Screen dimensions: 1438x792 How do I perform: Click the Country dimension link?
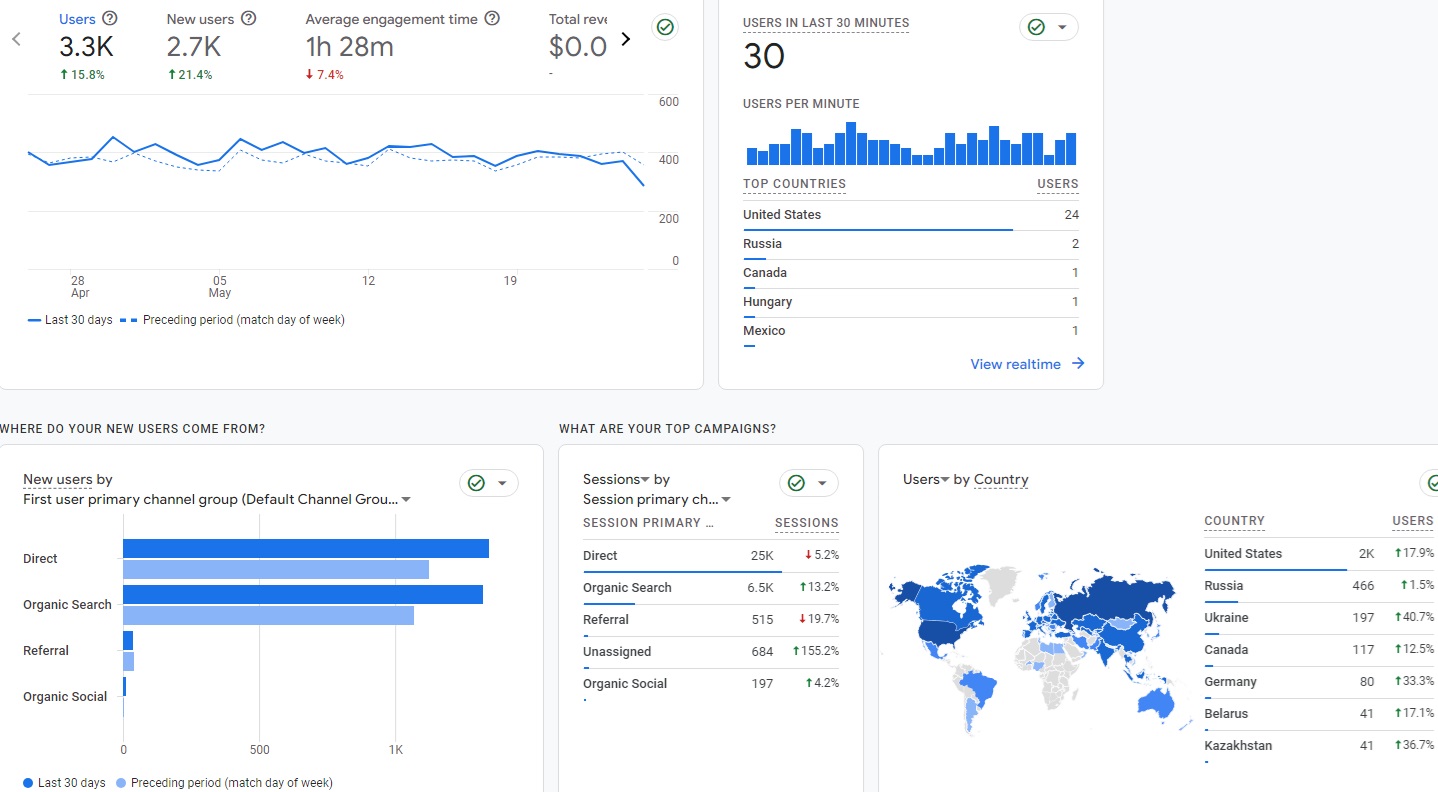click(x=1001, y=479)
